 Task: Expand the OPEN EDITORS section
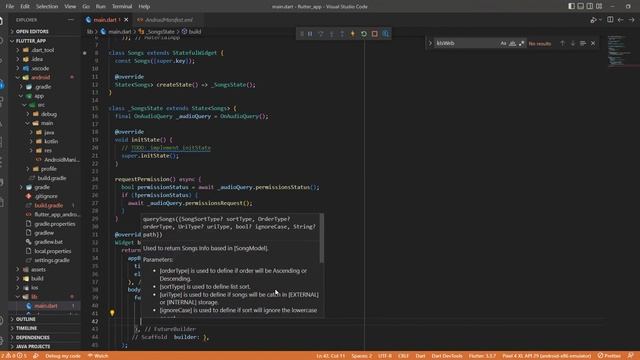pos(45,31)
